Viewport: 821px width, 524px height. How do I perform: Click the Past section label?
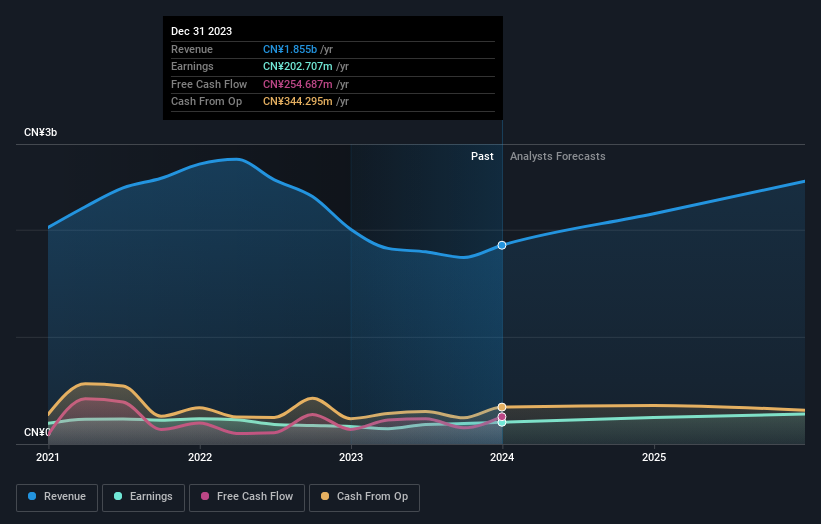(482, 157)
